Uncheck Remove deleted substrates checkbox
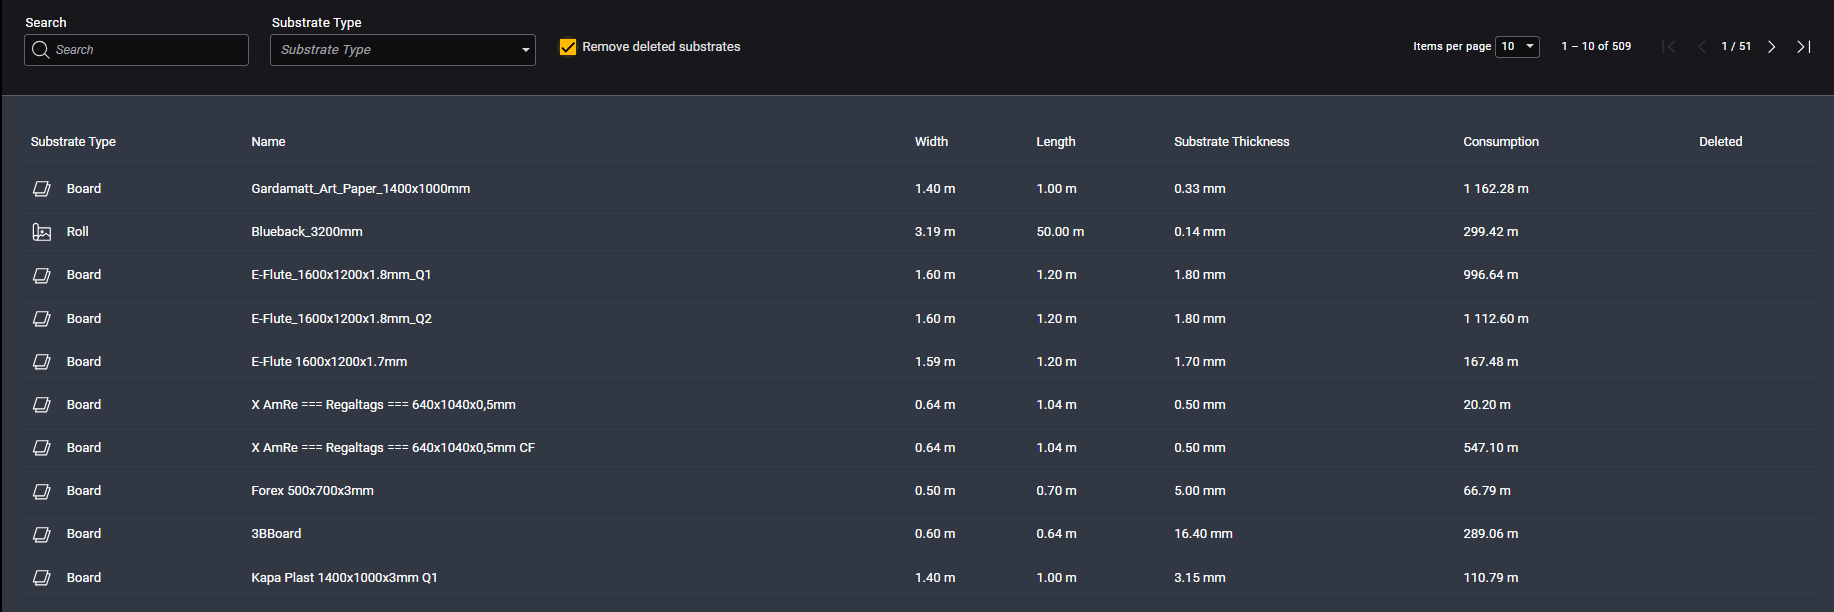Viewport: 1834px width, 612px height. pyautogui.click(x=568, y=47)
